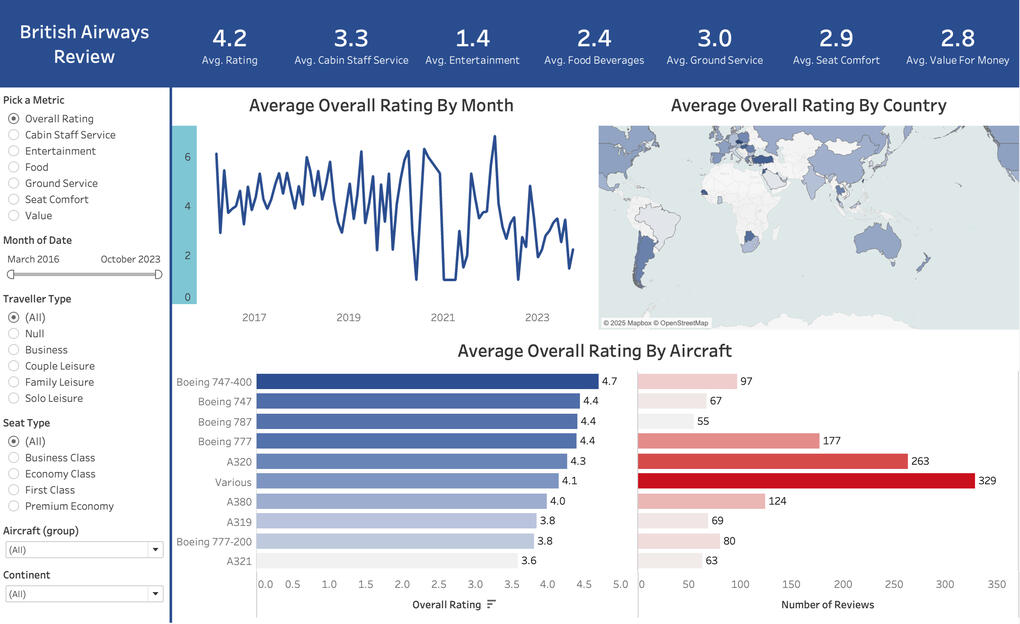Select Ground Service metric
Viewport: 1020px width, 624px height.
(13, 183)
